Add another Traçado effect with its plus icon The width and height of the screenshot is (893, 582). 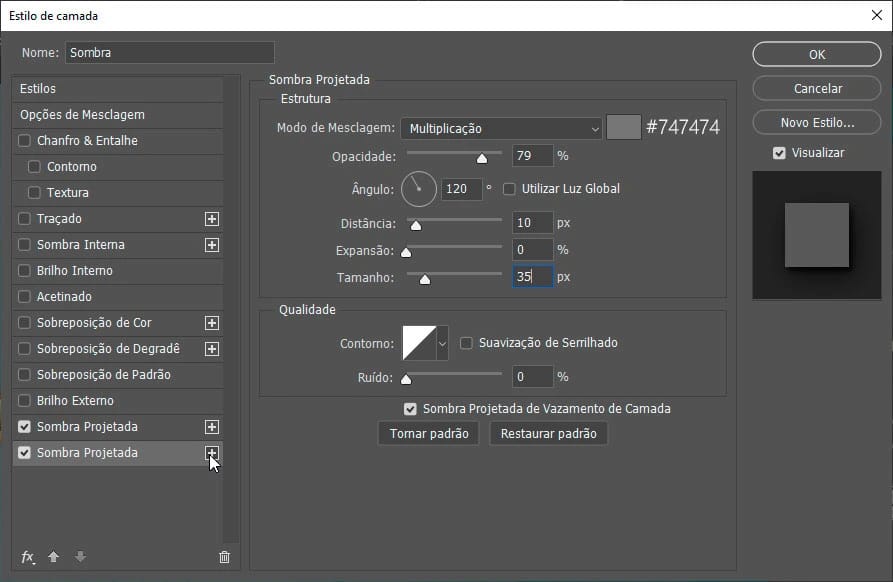click(x=212, y=218)
